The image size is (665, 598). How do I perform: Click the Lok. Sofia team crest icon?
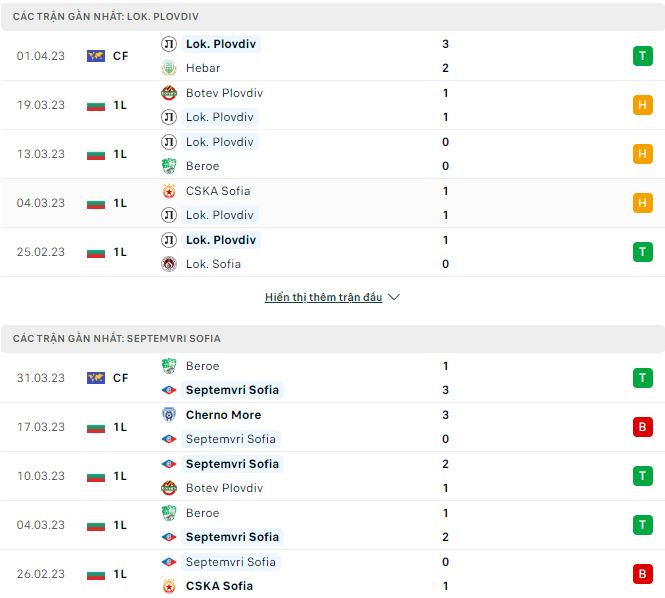tap(169, 264)
